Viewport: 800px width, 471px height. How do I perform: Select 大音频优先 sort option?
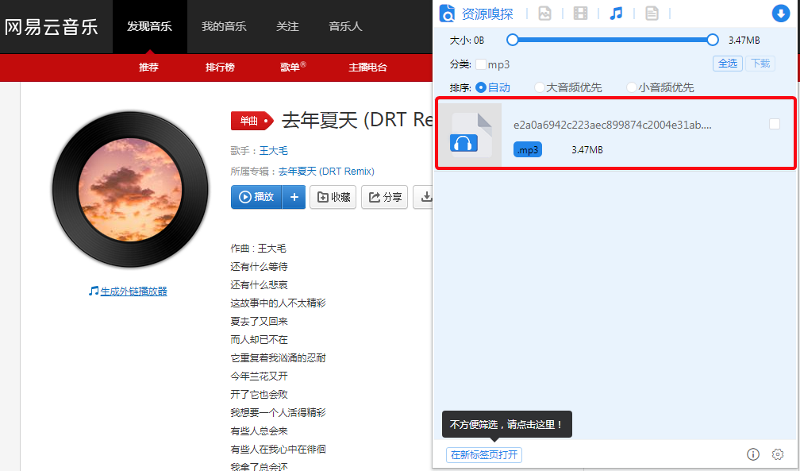(539, 87)
